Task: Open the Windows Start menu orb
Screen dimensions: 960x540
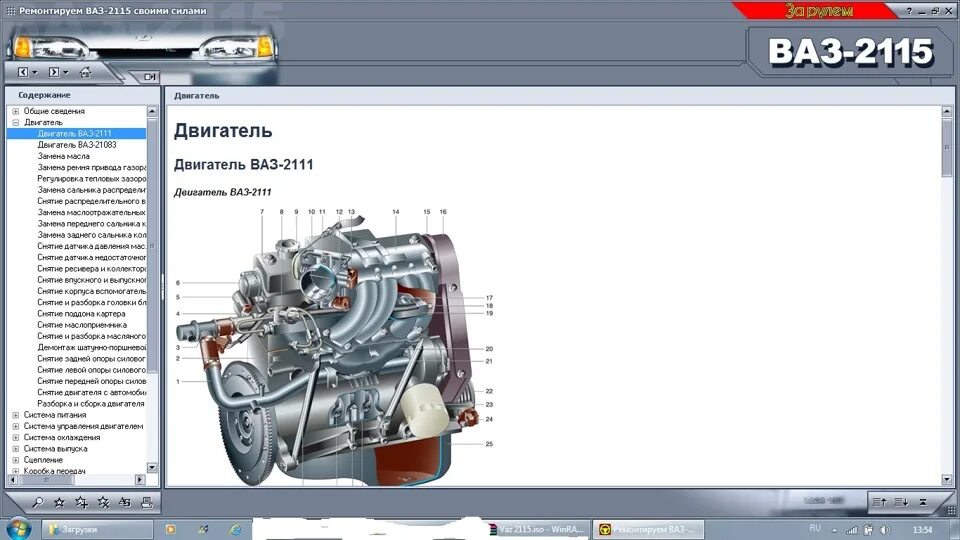Action: (18, 529)
